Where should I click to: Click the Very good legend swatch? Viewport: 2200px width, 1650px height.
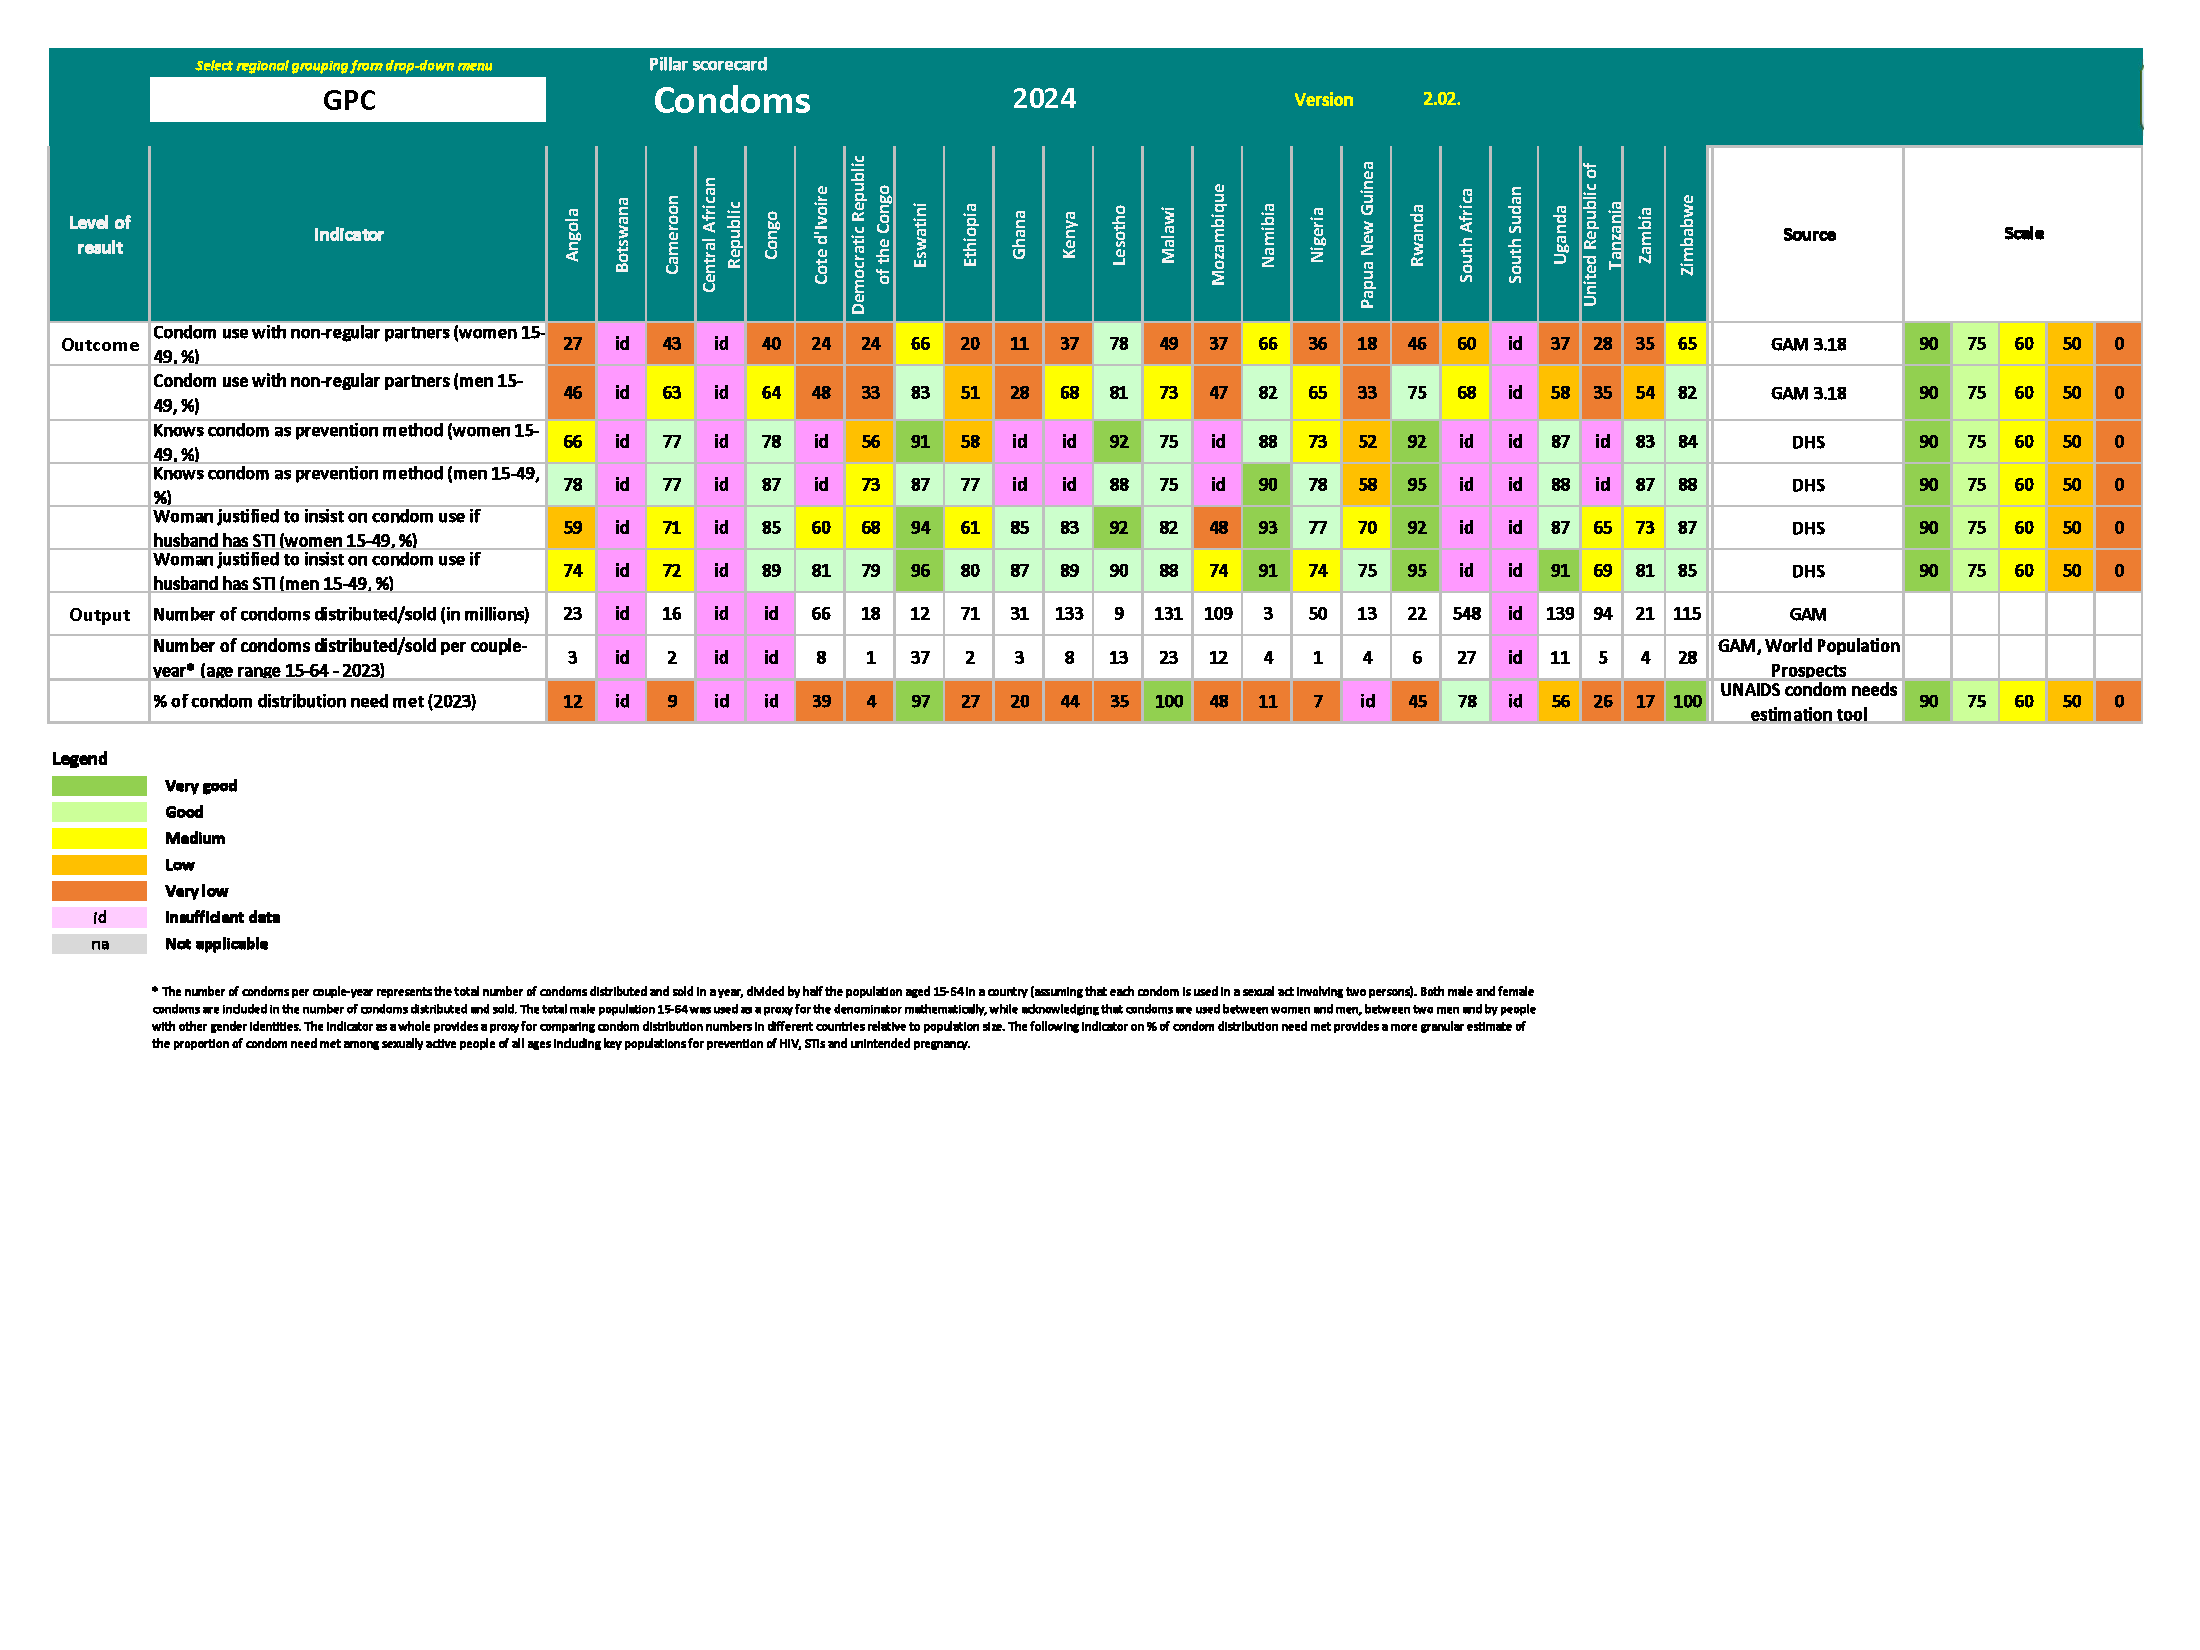[x=99, y=786]
